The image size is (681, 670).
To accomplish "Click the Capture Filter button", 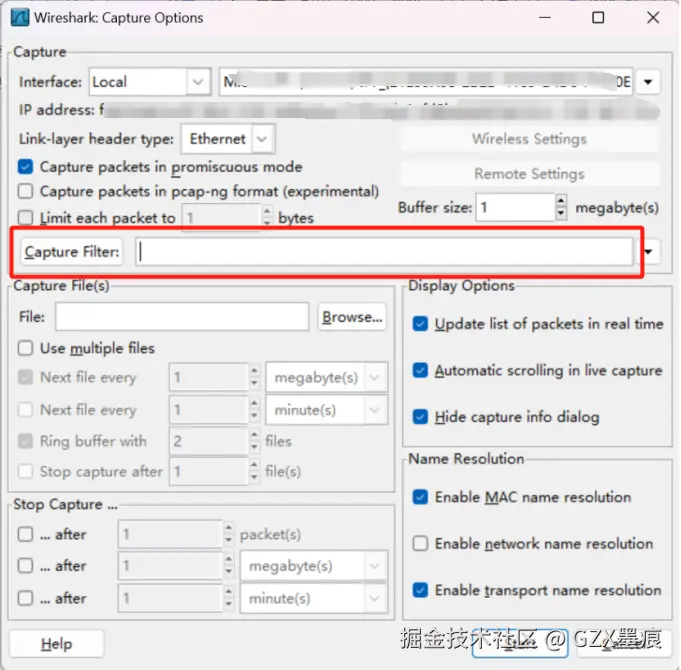I will coord(72,252).
